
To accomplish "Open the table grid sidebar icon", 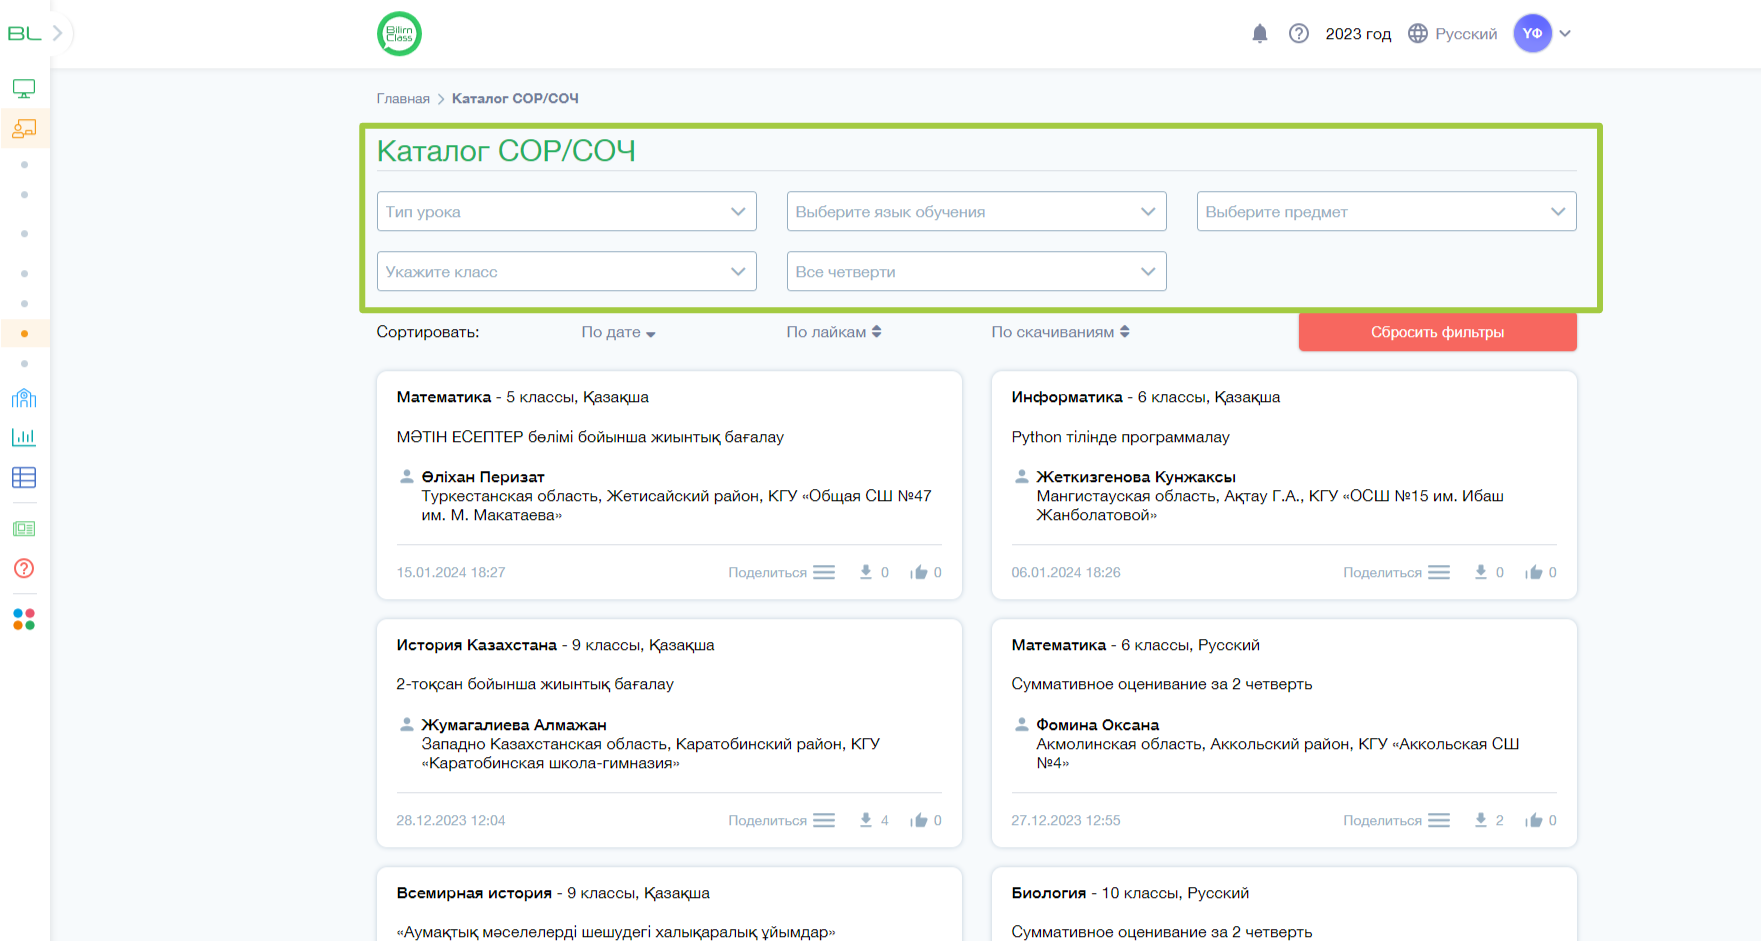I will [x=24, y=478].
